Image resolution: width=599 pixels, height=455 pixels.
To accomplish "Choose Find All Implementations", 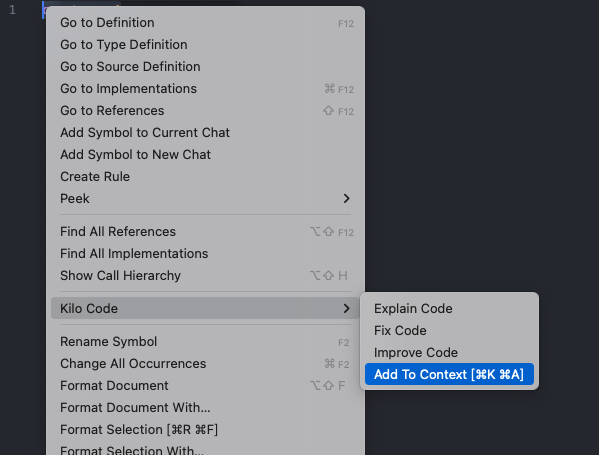I will [x=205, y=254].
